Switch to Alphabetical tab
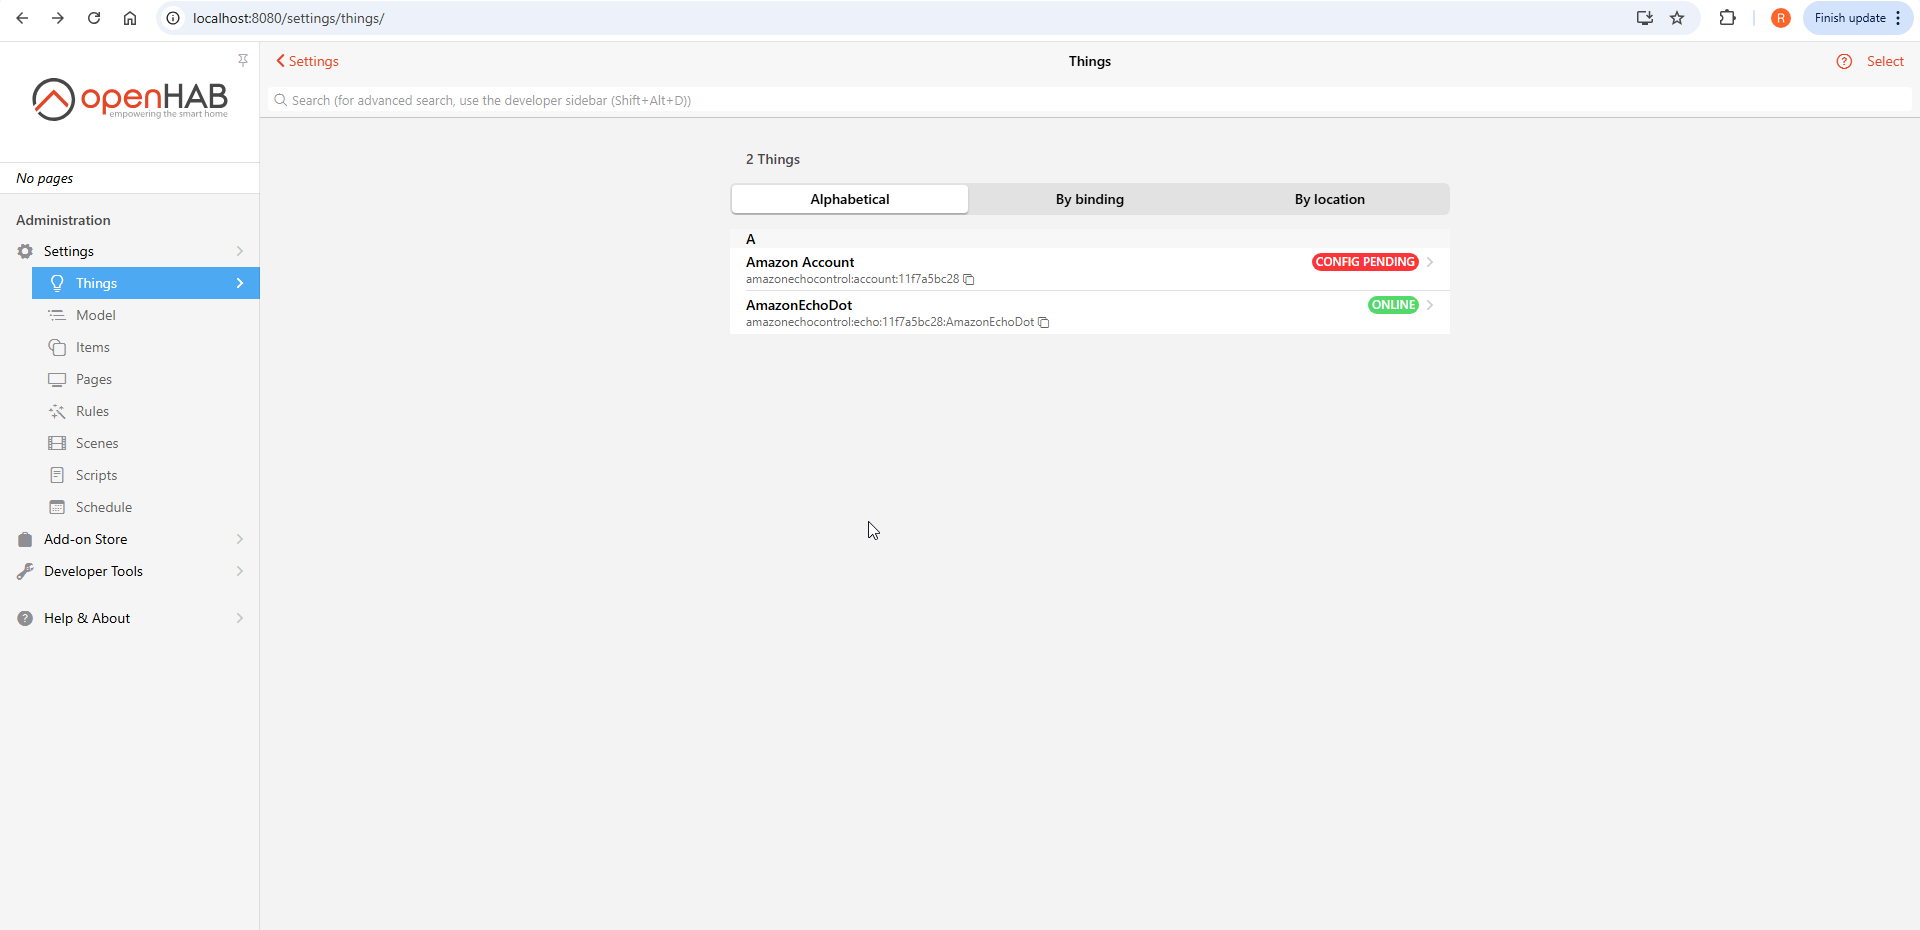The height and width of the screenshot is (930, 1920). click(850, 199)
